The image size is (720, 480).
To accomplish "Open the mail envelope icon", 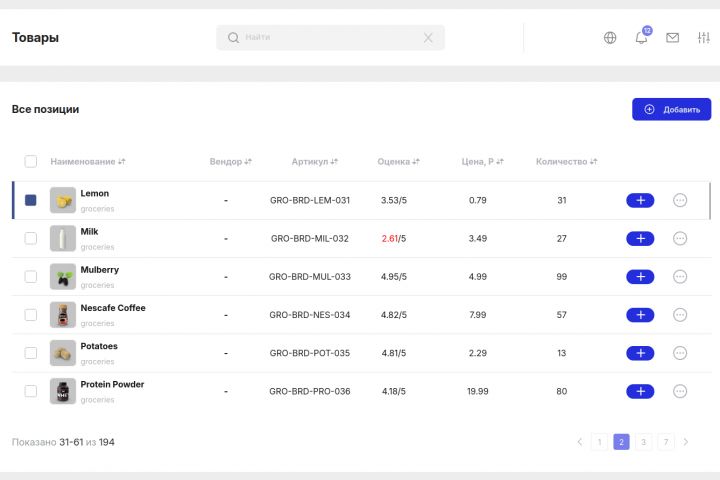I will click(x=673, y=38).
